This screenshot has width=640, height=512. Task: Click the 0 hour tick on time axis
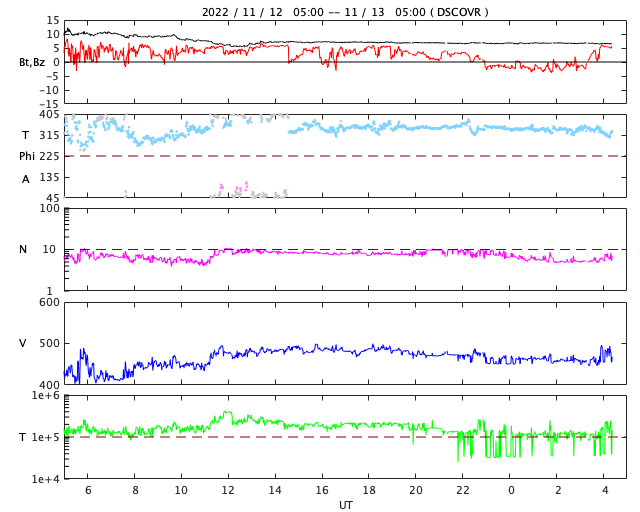pyautogui.click(x=511, y=490)
